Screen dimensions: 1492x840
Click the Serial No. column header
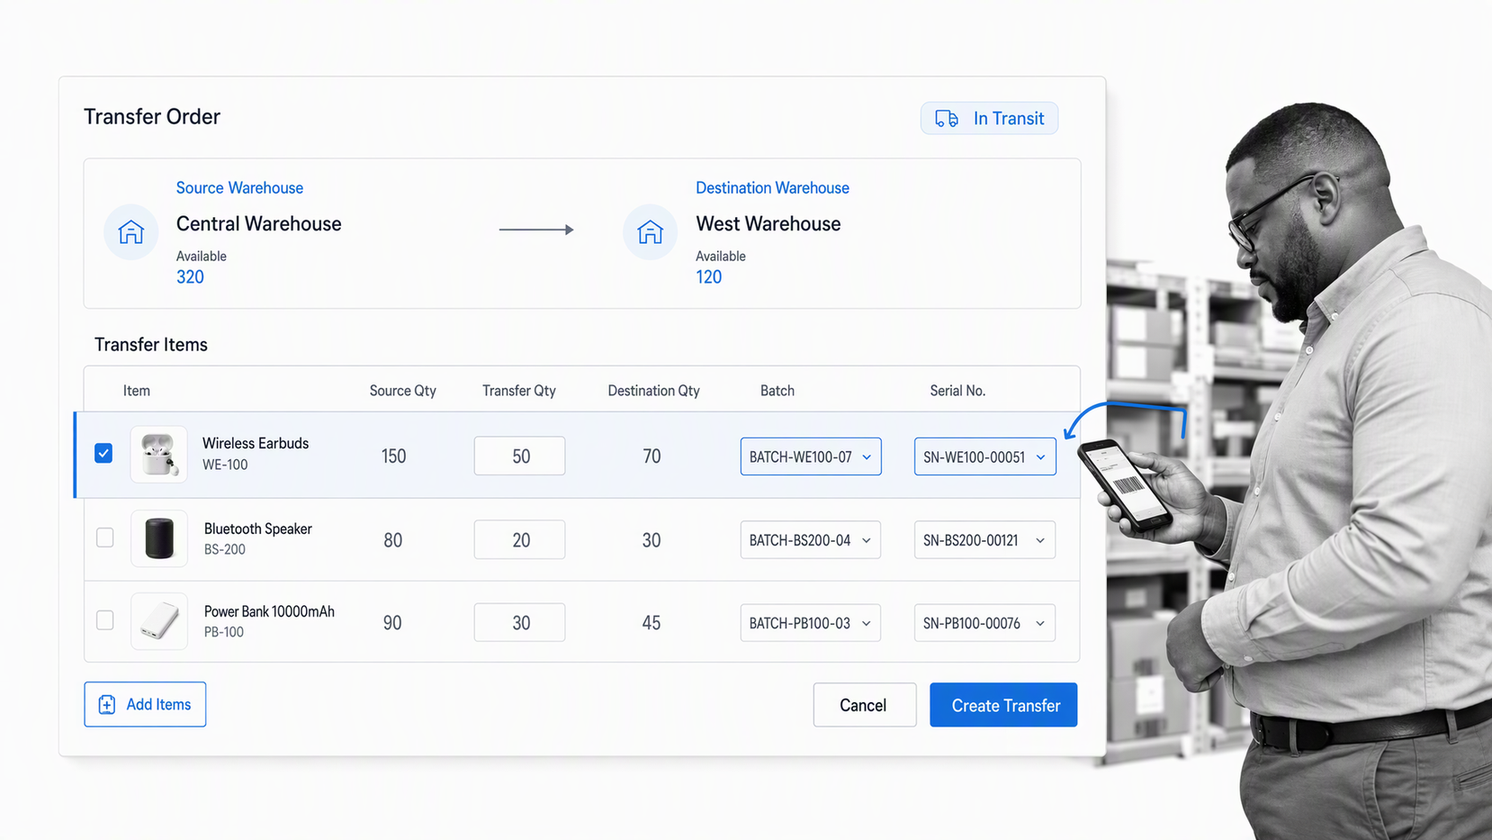pos(958,391)
